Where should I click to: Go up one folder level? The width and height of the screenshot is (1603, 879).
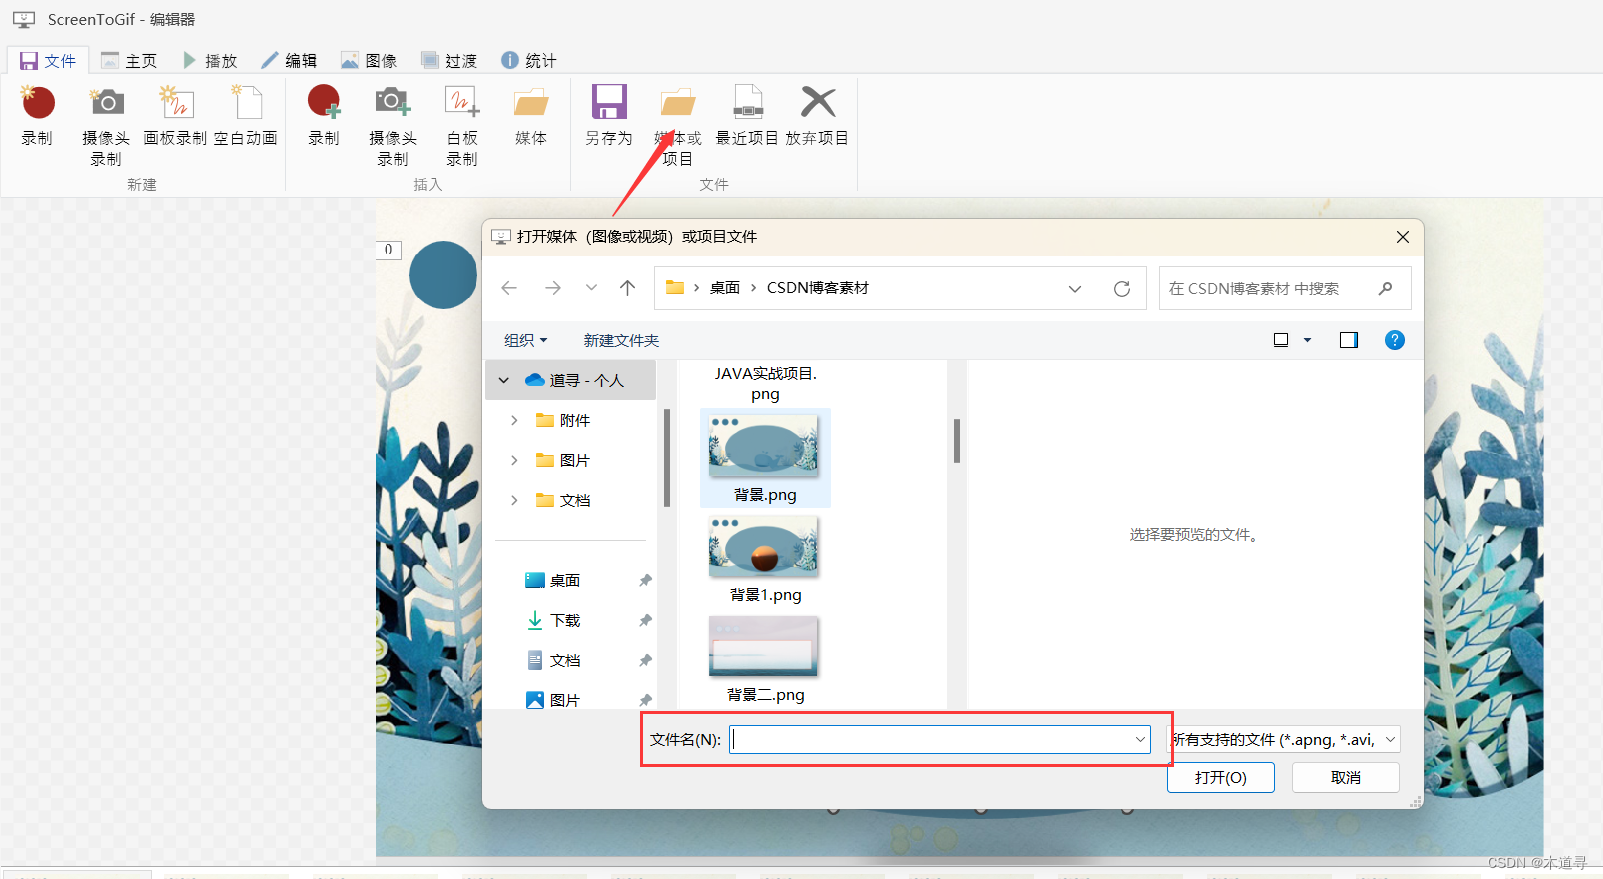628,288
